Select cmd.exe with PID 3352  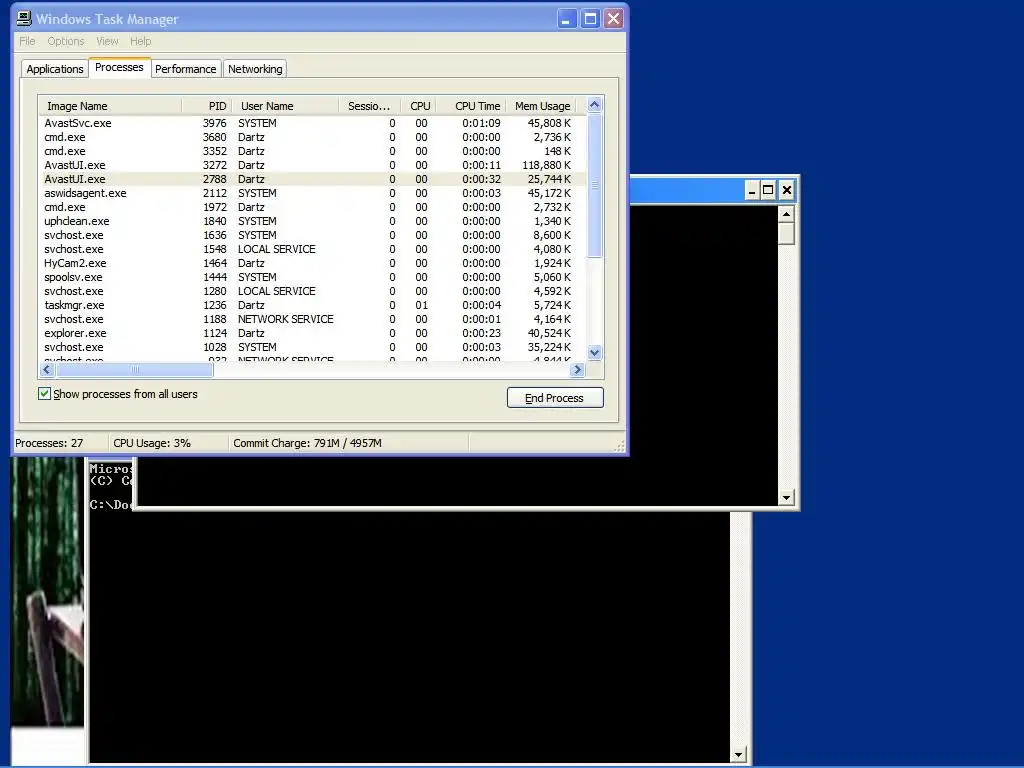click(312, 151)
